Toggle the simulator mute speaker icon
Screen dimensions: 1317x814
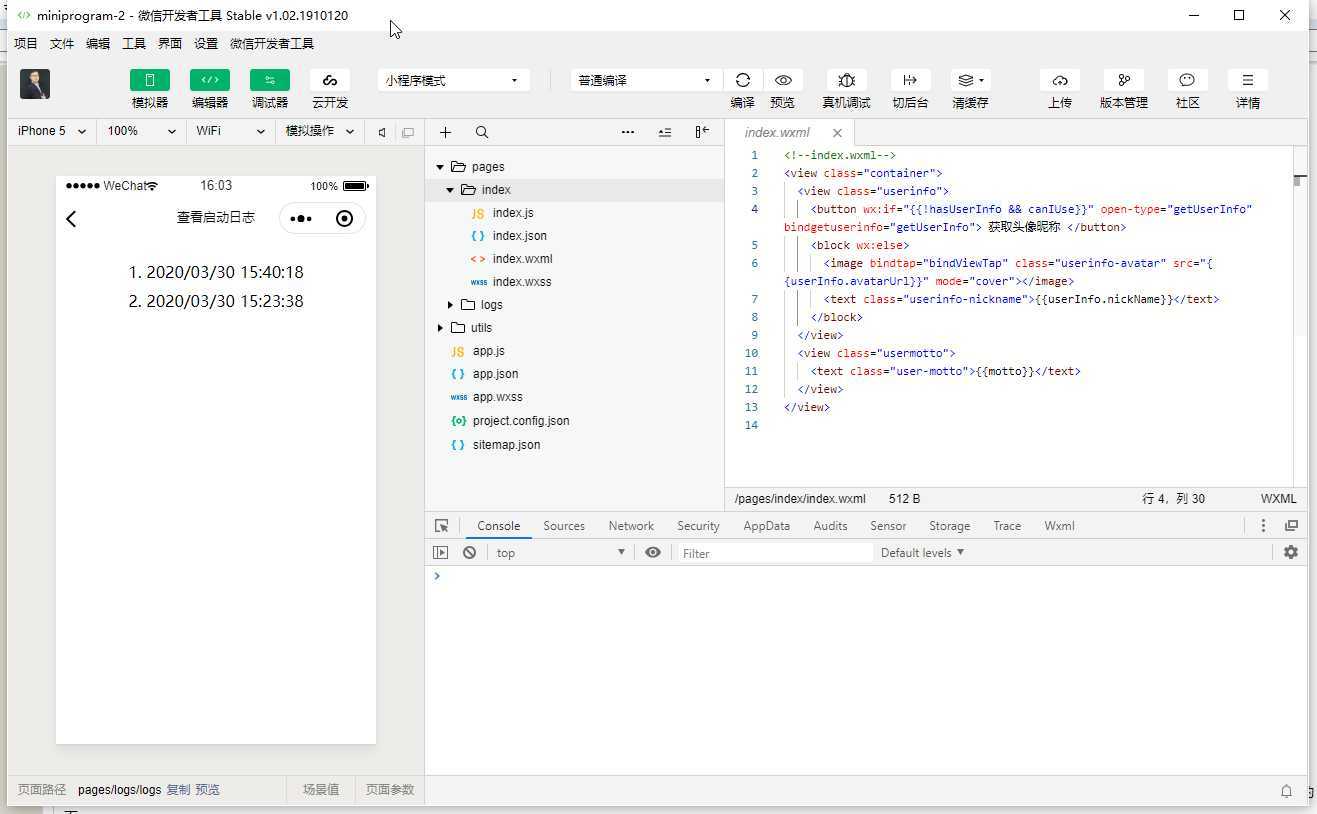[x=382, y=132]
